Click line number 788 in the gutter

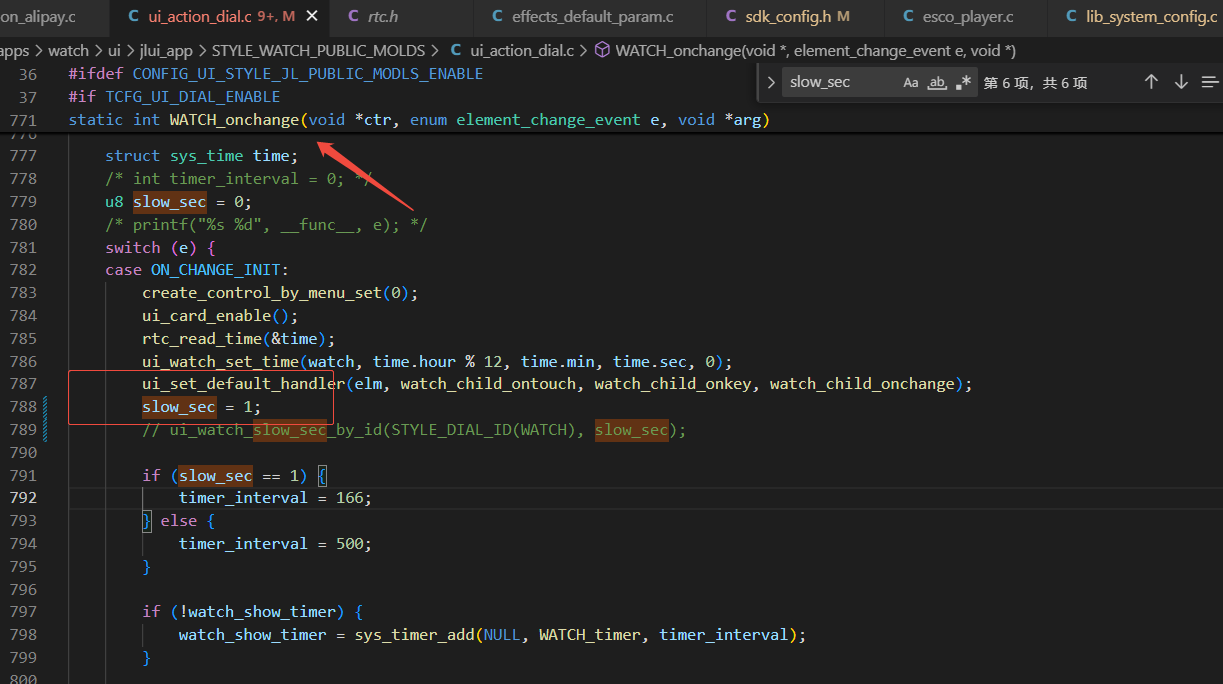[23, 407]
